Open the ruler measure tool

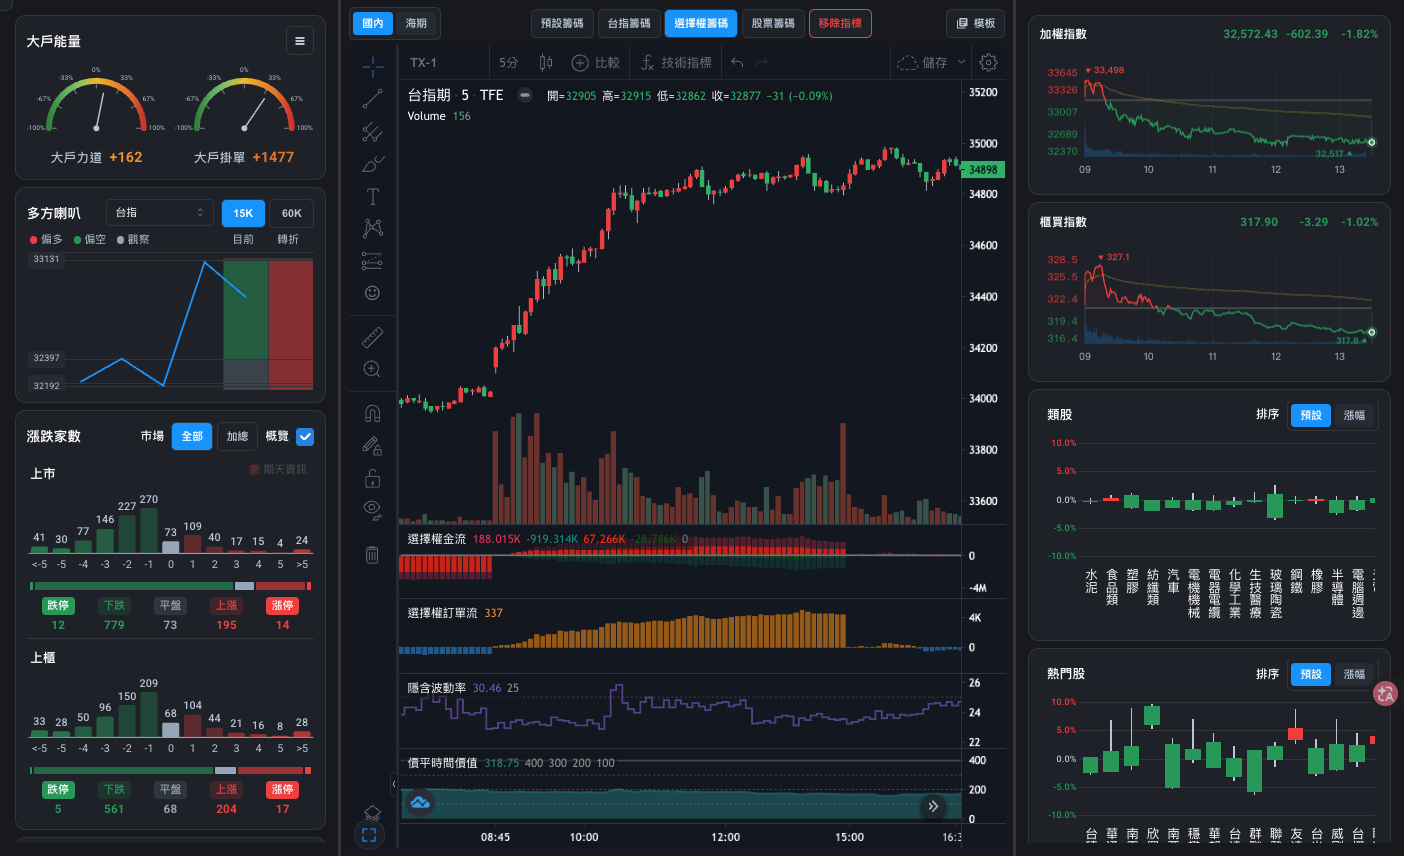pyautogui.click(x=372, y=337)
